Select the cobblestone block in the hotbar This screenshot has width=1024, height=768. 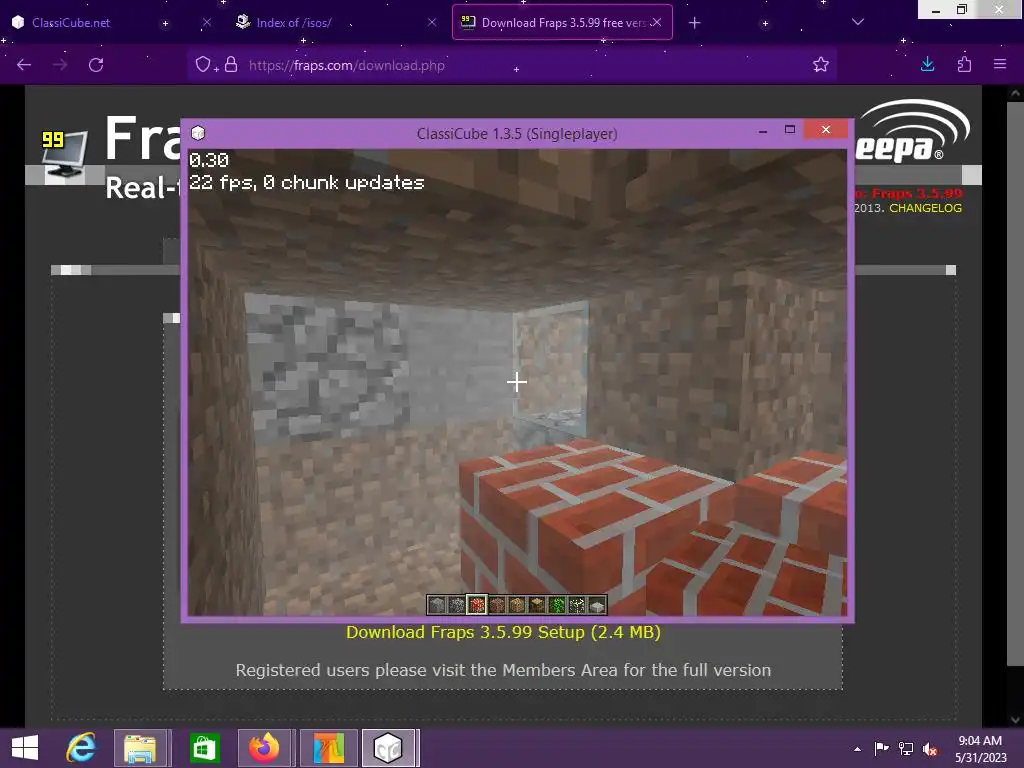point(457,605)
